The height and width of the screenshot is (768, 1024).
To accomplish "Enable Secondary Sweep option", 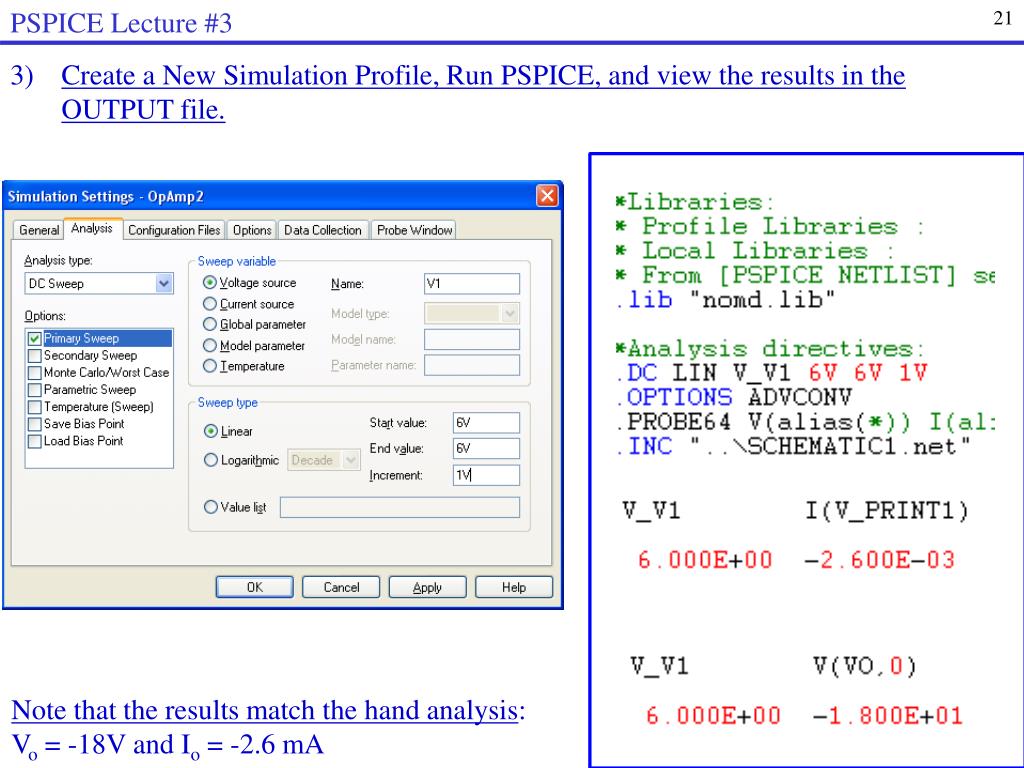I will click(x=35, y=356).
